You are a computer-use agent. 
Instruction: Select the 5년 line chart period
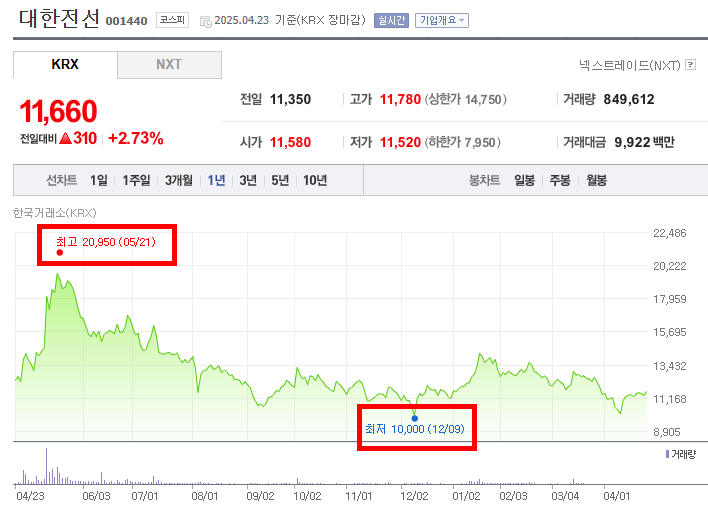click(x=280, y=181)
